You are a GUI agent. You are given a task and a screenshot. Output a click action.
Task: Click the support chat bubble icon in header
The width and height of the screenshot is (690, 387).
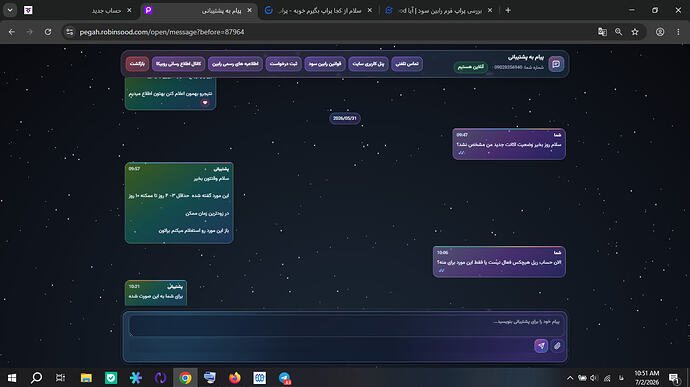coord(556,64)
